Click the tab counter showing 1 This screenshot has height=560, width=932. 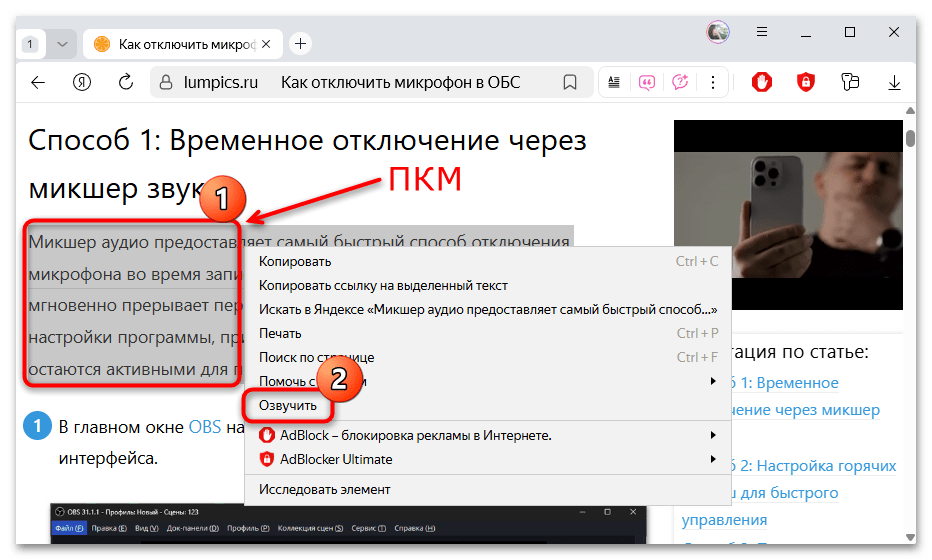click(x=30, y=44)
